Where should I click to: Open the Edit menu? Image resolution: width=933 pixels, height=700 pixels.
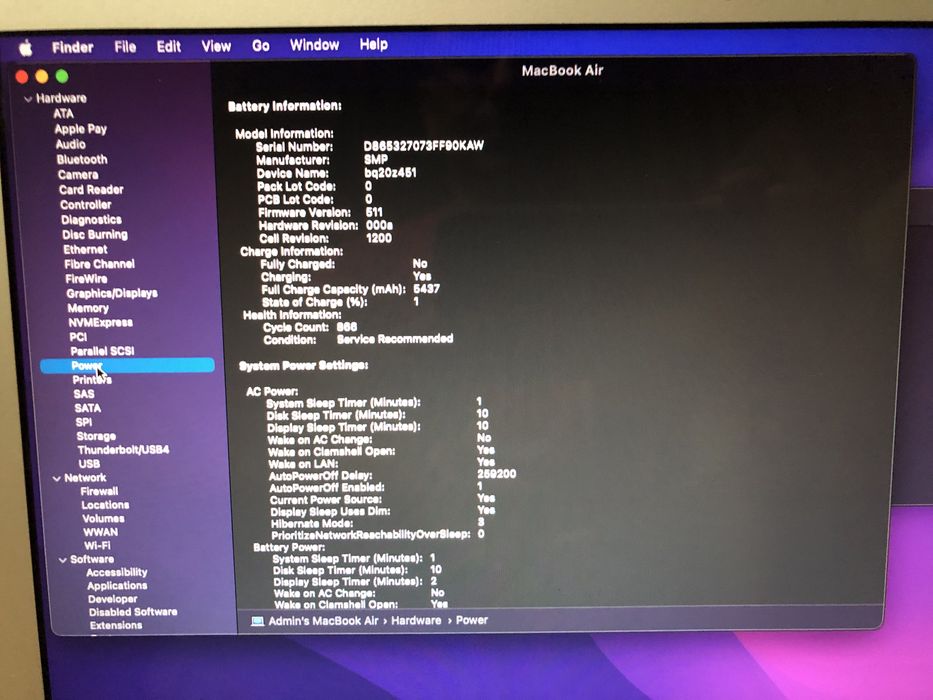(168, 46)
